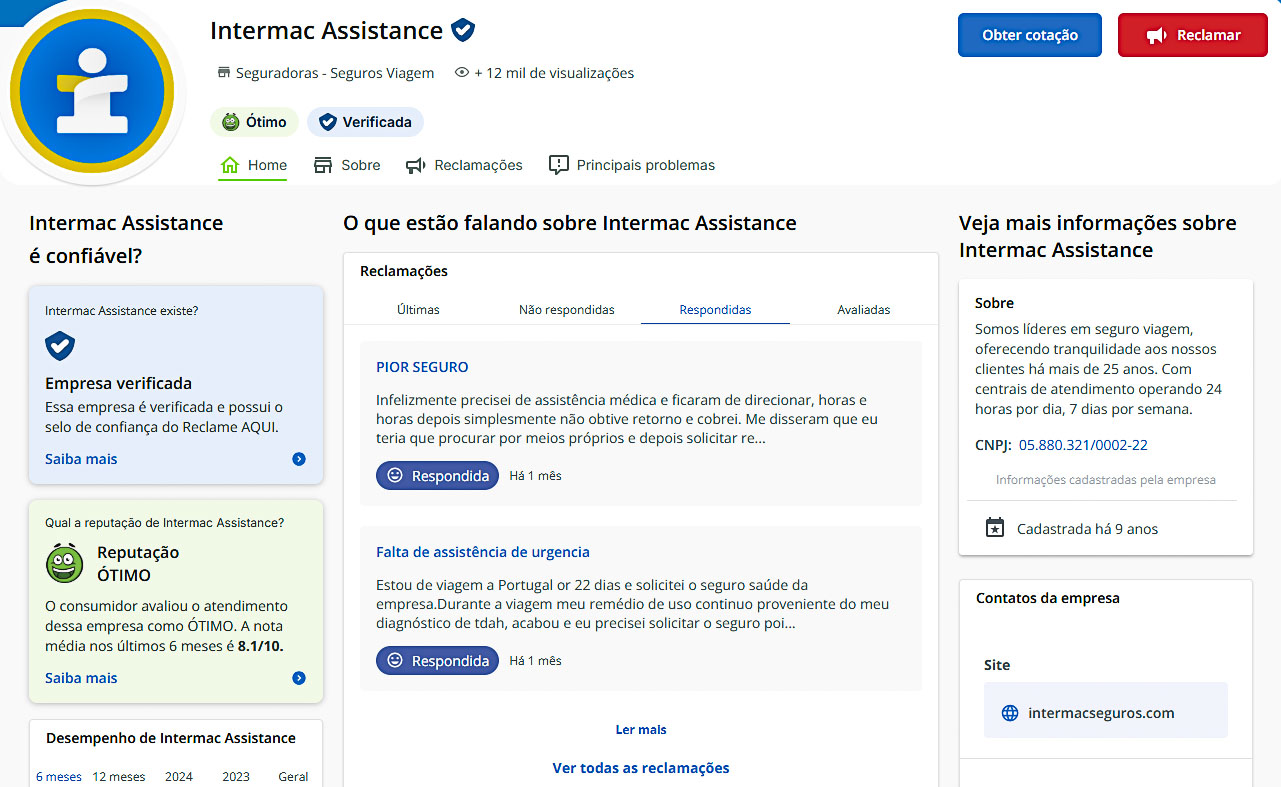Open Falta de assistência de urgencia complaint
Screen dimensions: 1281x787
click(x=483, y=552)
